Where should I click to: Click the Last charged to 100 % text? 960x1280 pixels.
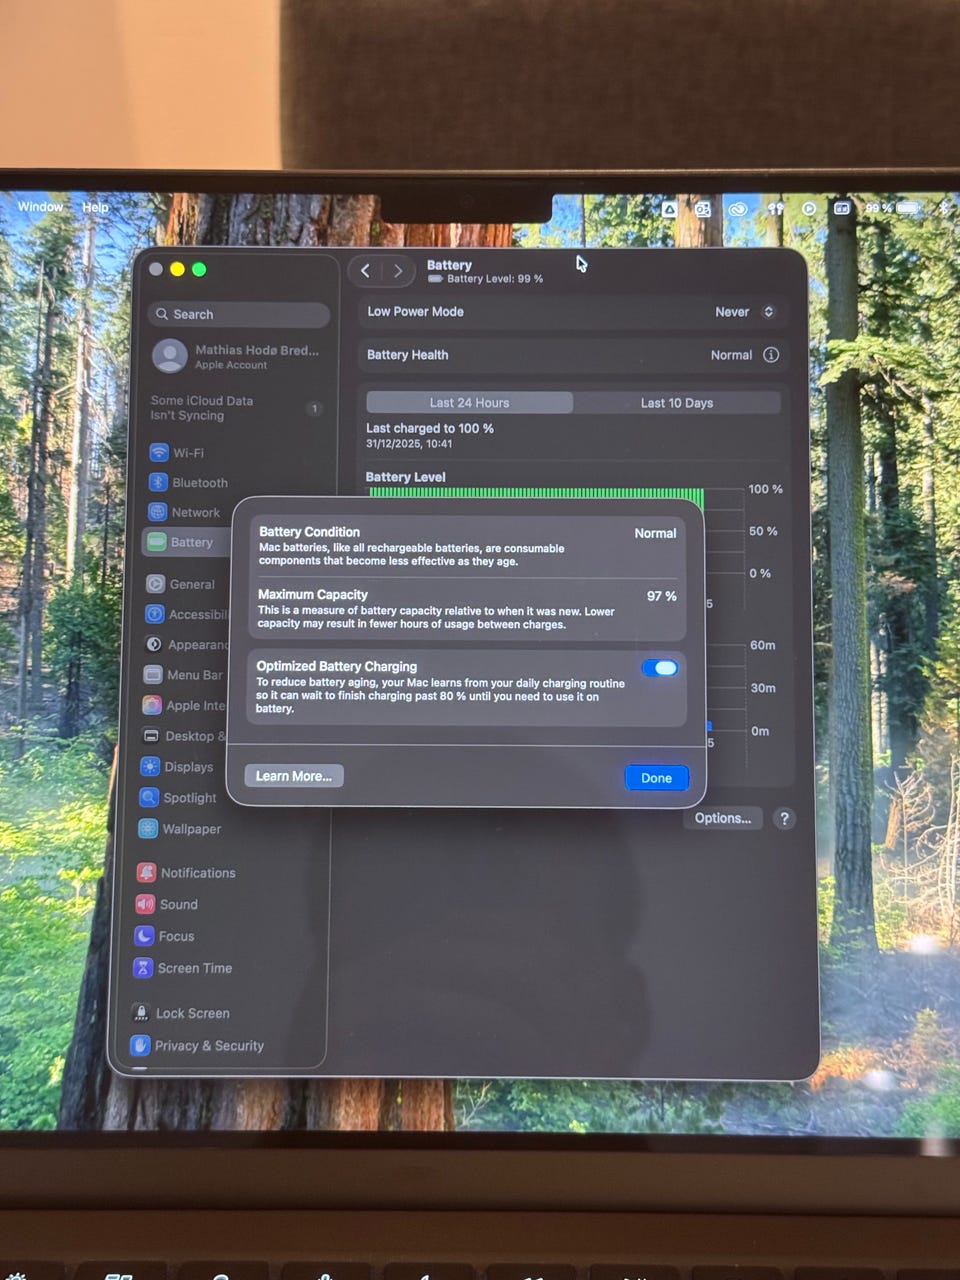coord(430,428)
